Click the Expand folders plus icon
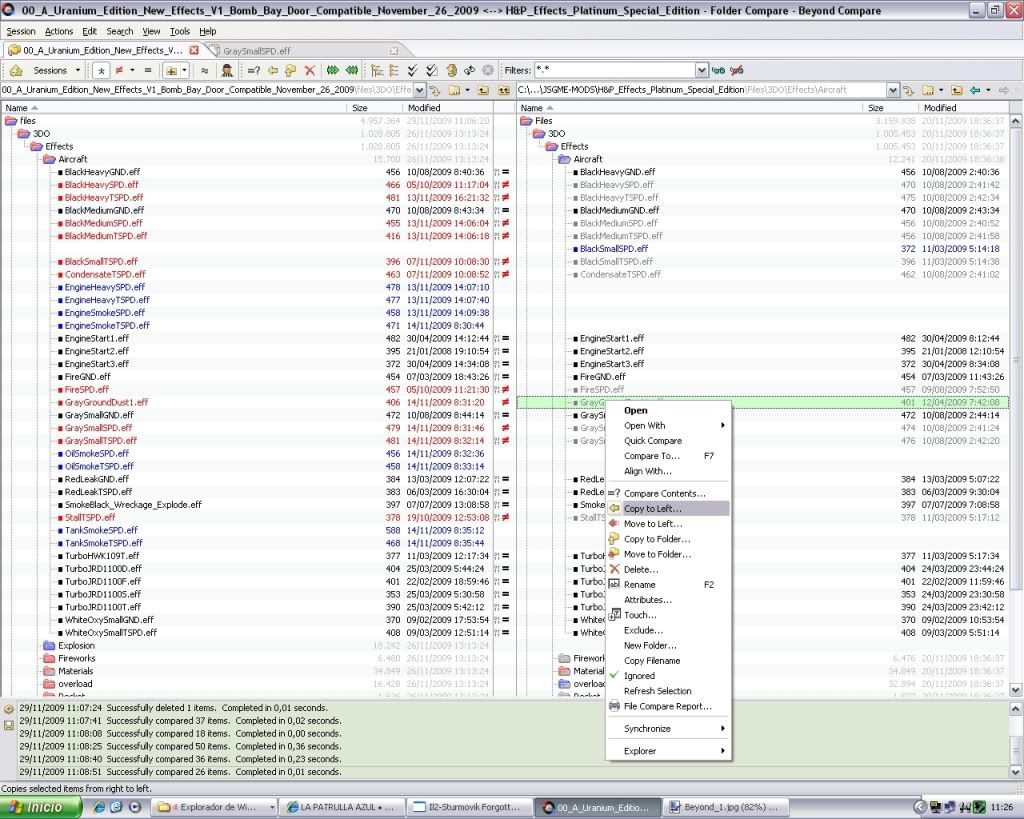 (172, 71)
